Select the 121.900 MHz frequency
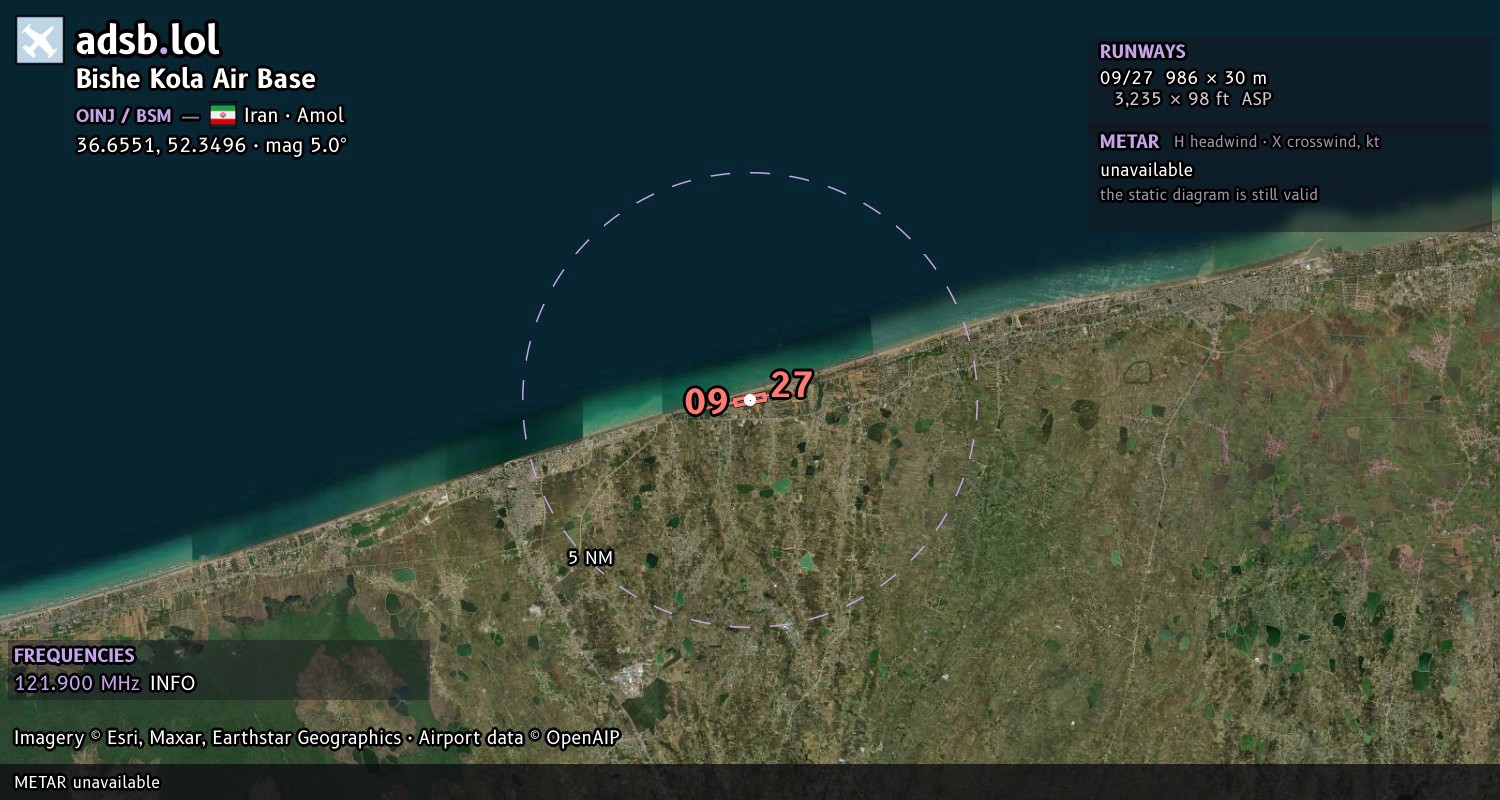1500x800 pixels. pyautogui.click(x=77, y=684)
